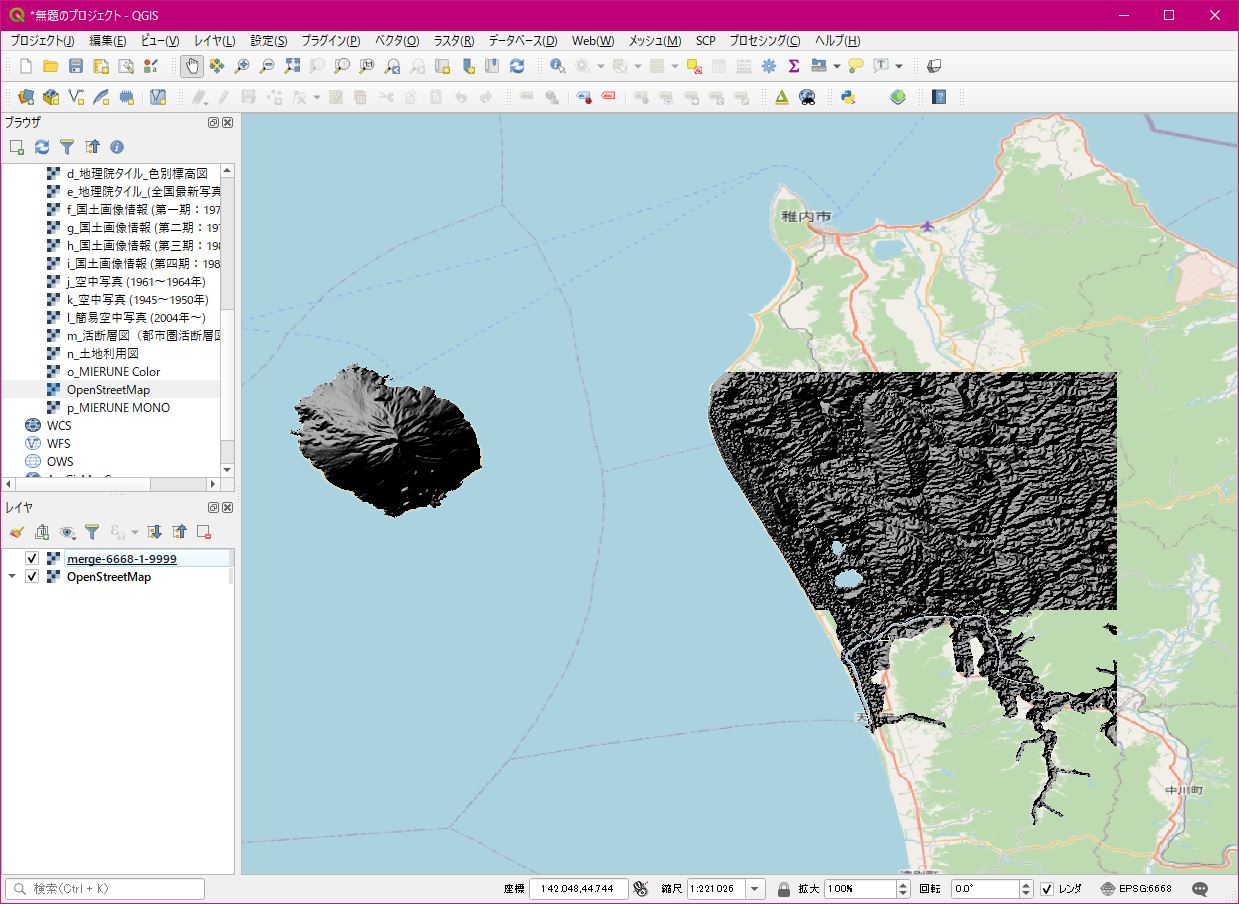Click the Save Project floppy disk icon
Image resolution: width=1239 pixels, height=904 pixels.
click(x=76, y=66)
